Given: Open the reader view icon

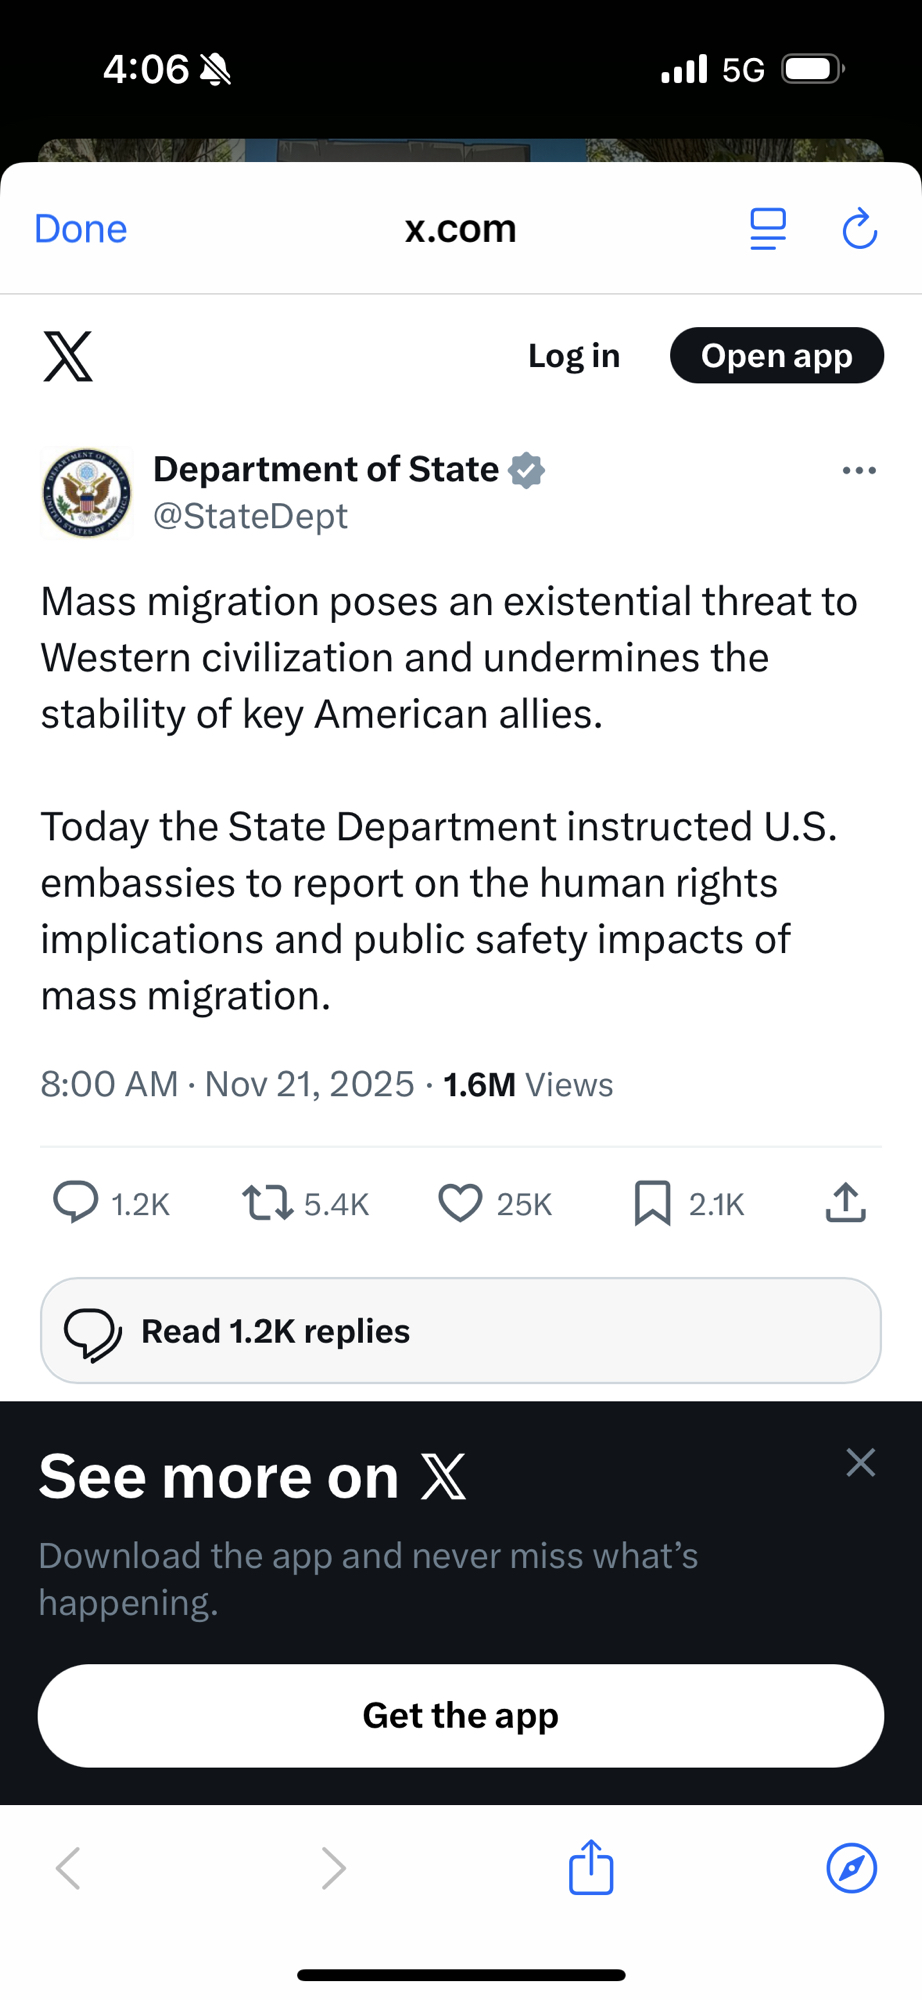Looking at the screenshot, I should [x=768, y=229].
